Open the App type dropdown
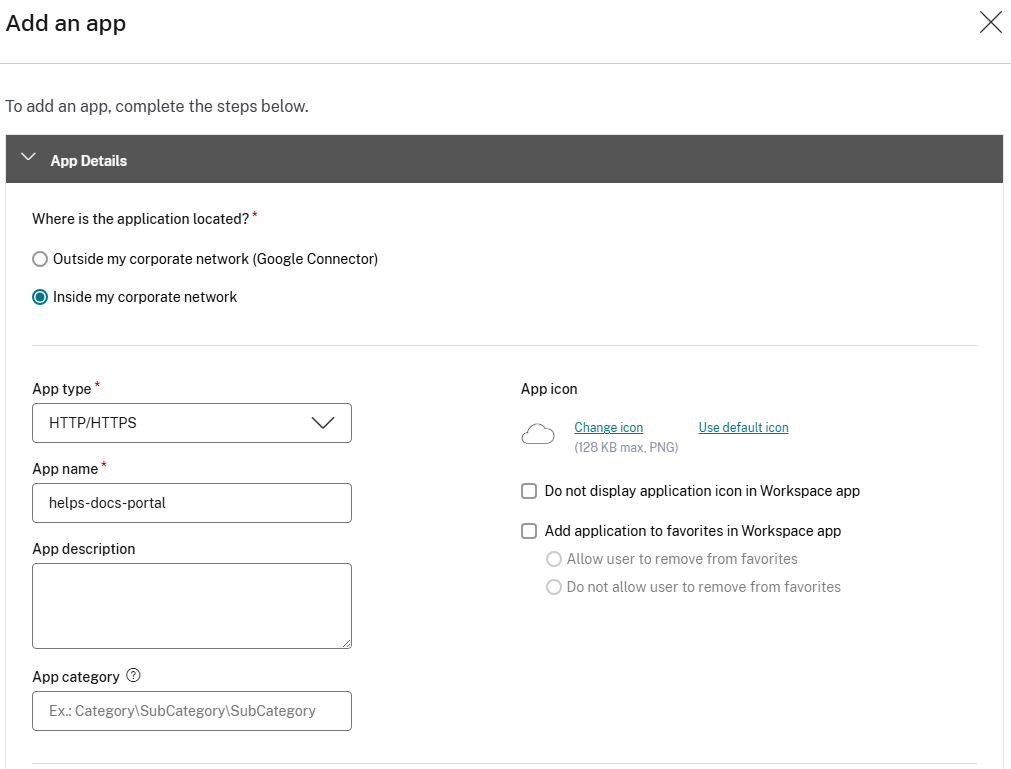Image resolution: width=1011 pixels, height=769 pixels. 191,423
